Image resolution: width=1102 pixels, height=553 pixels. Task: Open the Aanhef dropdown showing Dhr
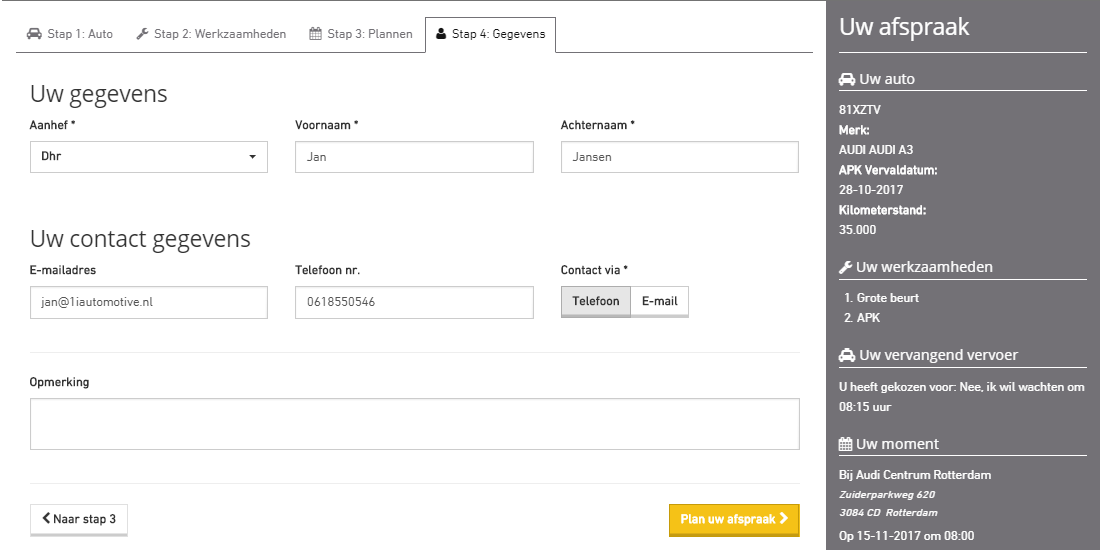[x=148, y=157]
